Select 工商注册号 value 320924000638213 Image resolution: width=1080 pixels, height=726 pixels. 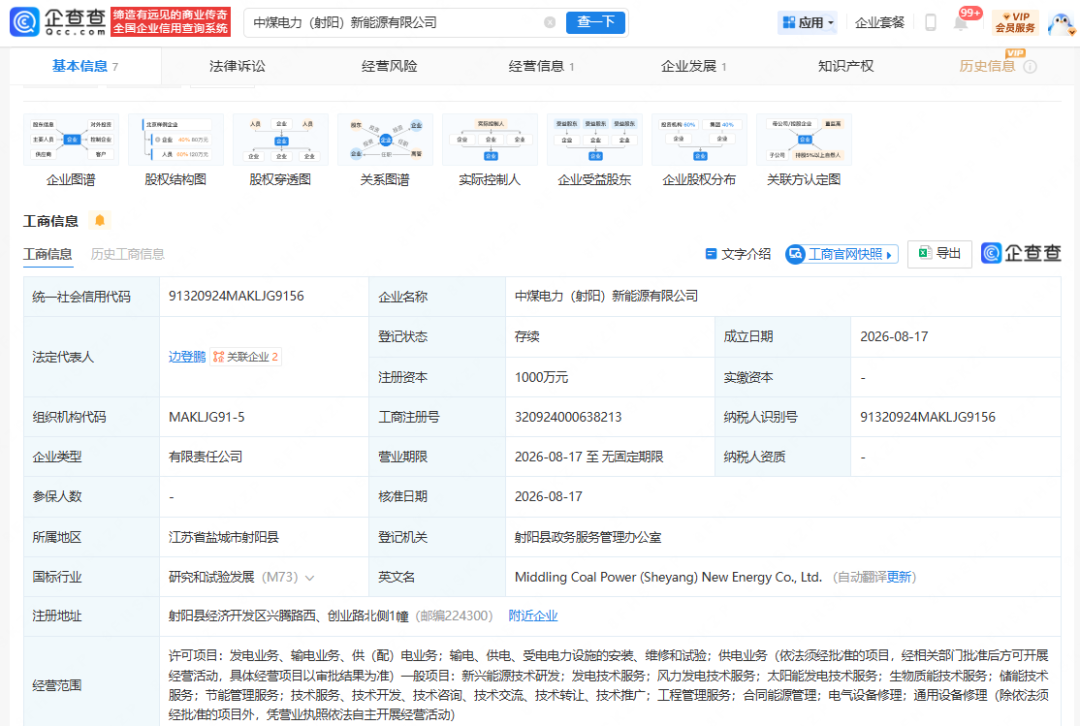(x=568, y=417)
